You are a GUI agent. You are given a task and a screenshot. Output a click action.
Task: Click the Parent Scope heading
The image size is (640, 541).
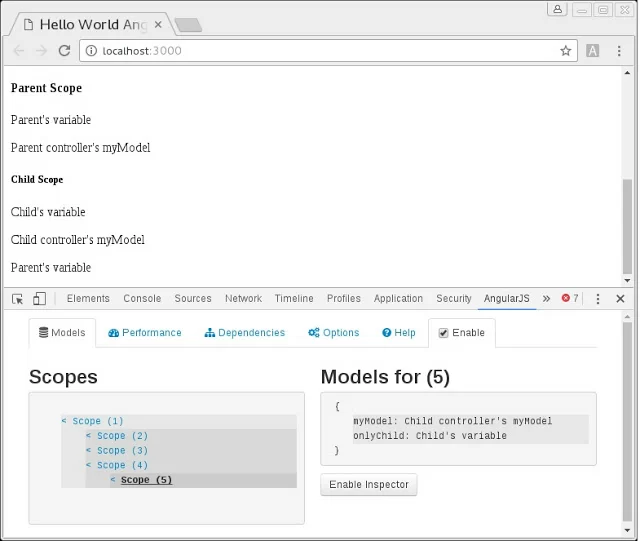point(47,88)
